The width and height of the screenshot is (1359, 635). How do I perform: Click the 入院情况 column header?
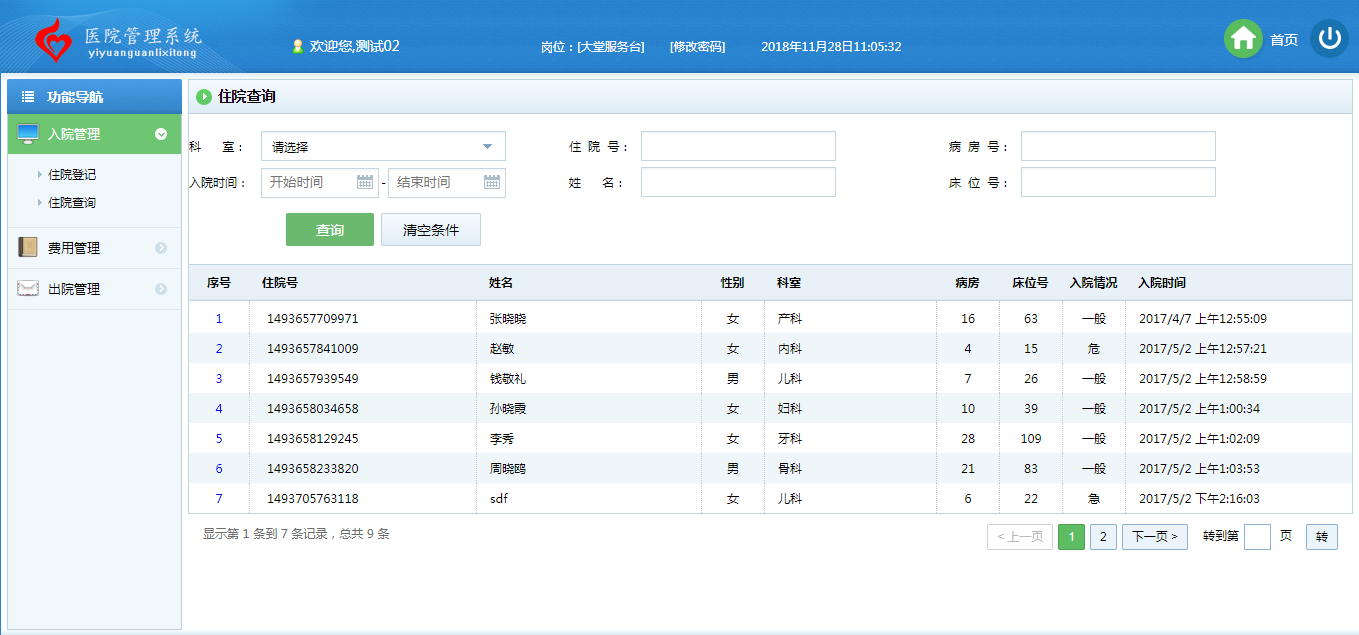click(1093, 283)
